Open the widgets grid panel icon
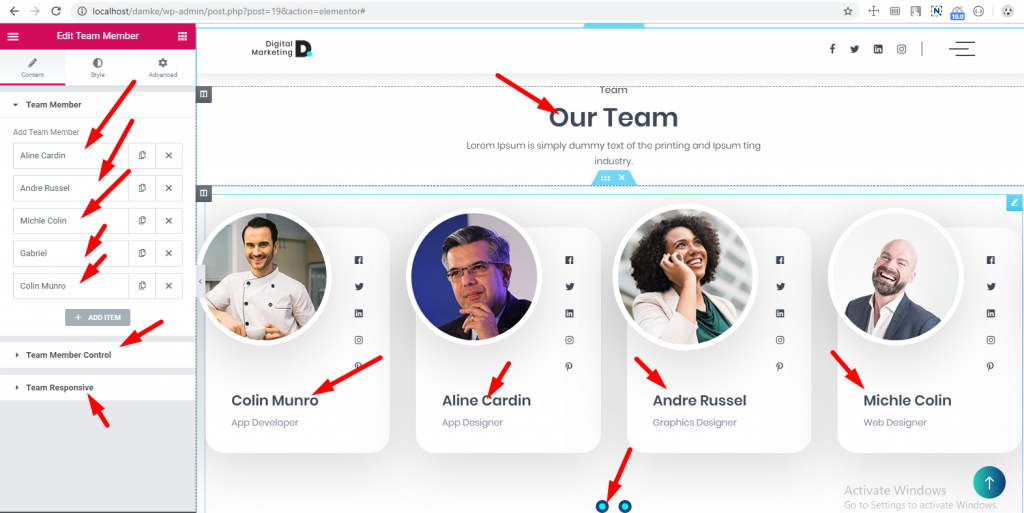Screen dimensions: 1024x513 pyautogui.click(x=182, y=37)
